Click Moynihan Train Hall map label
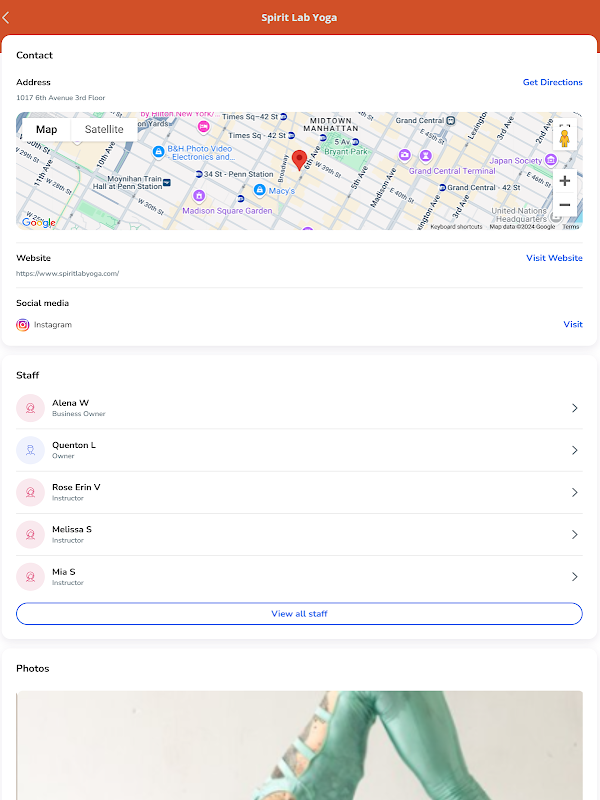The height and width of the screenshot is (800, 600). pyautogui.click(x=128, y=183)
